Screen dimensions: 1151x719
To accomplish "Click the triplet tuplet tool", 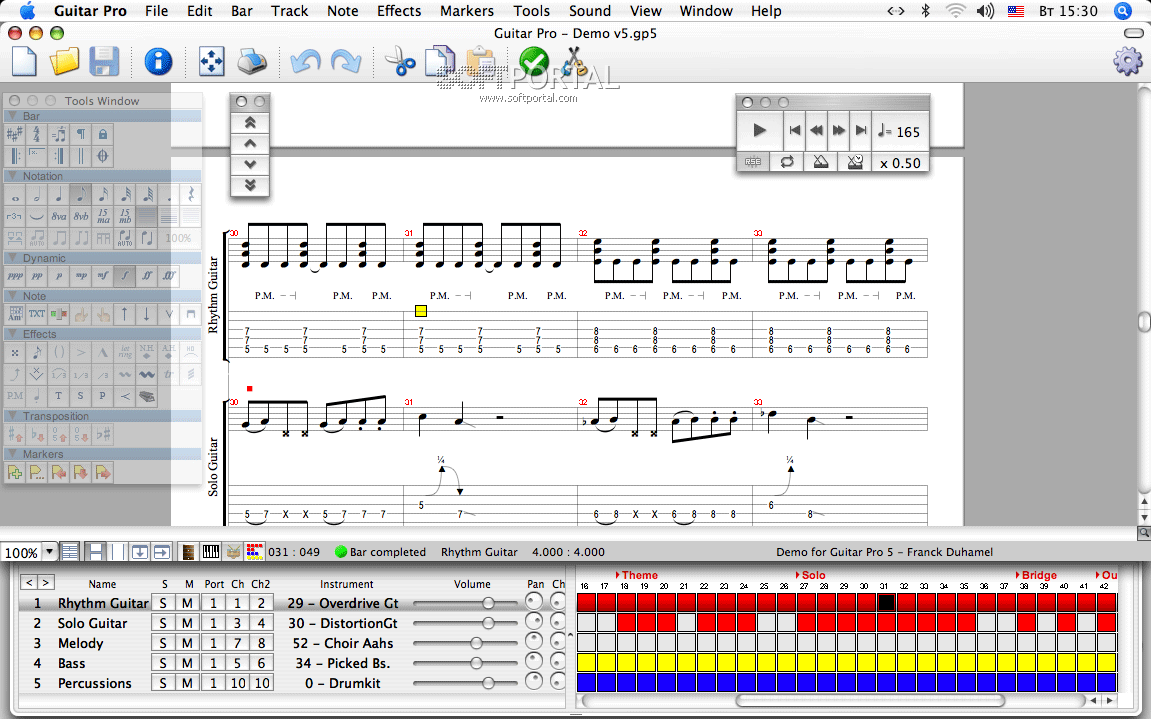I will click(x=15, y=217).
